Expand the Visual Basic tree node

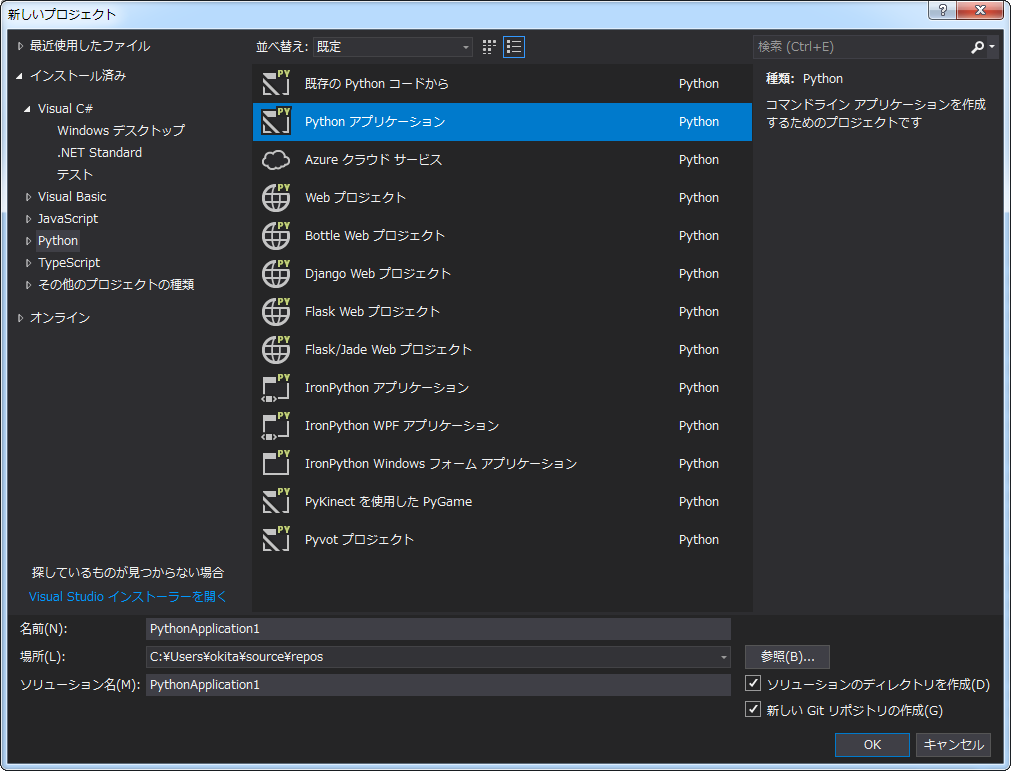coord(28,197)
